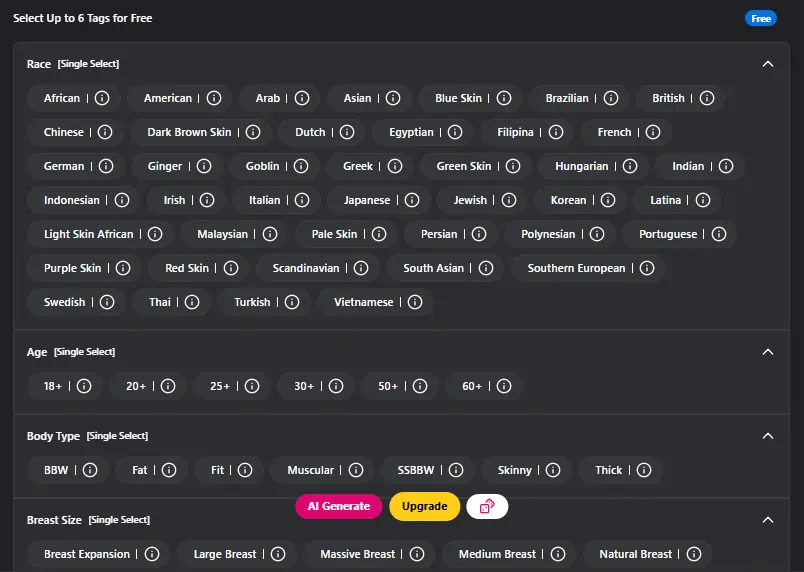Viewport: 804px width, 572px height.
Task: Click the info icon next to Skinny
Action: coord(554,470)
